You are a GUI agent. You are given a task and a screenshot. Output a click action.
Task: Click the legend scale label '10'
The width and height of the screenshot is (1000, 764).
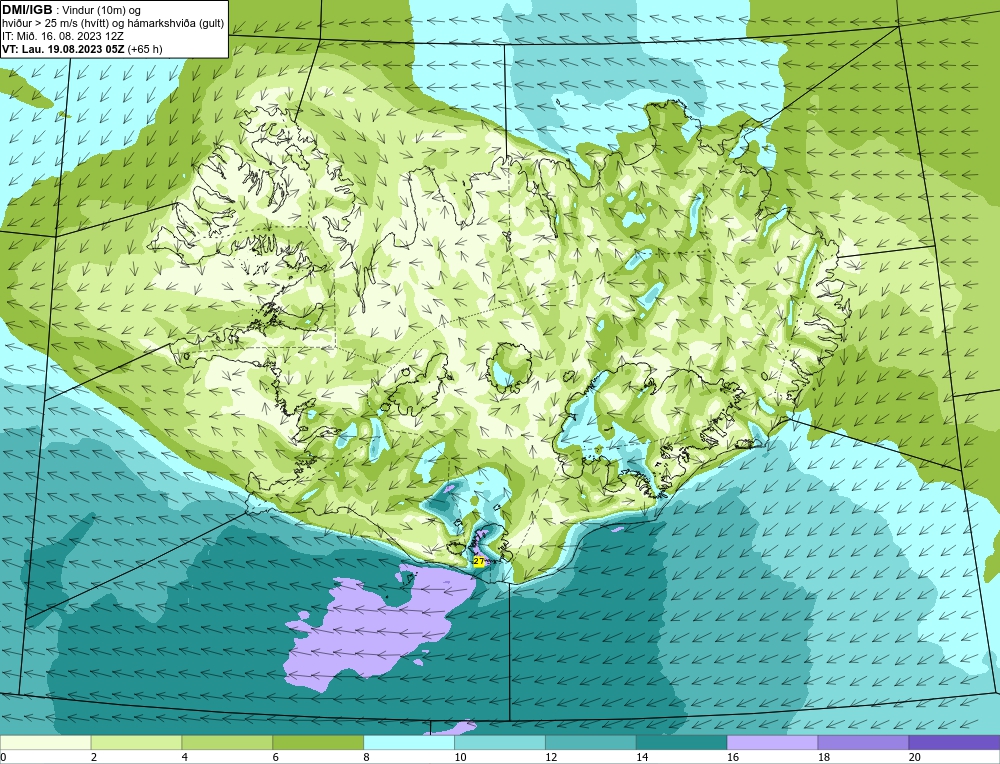pos(460,757)
